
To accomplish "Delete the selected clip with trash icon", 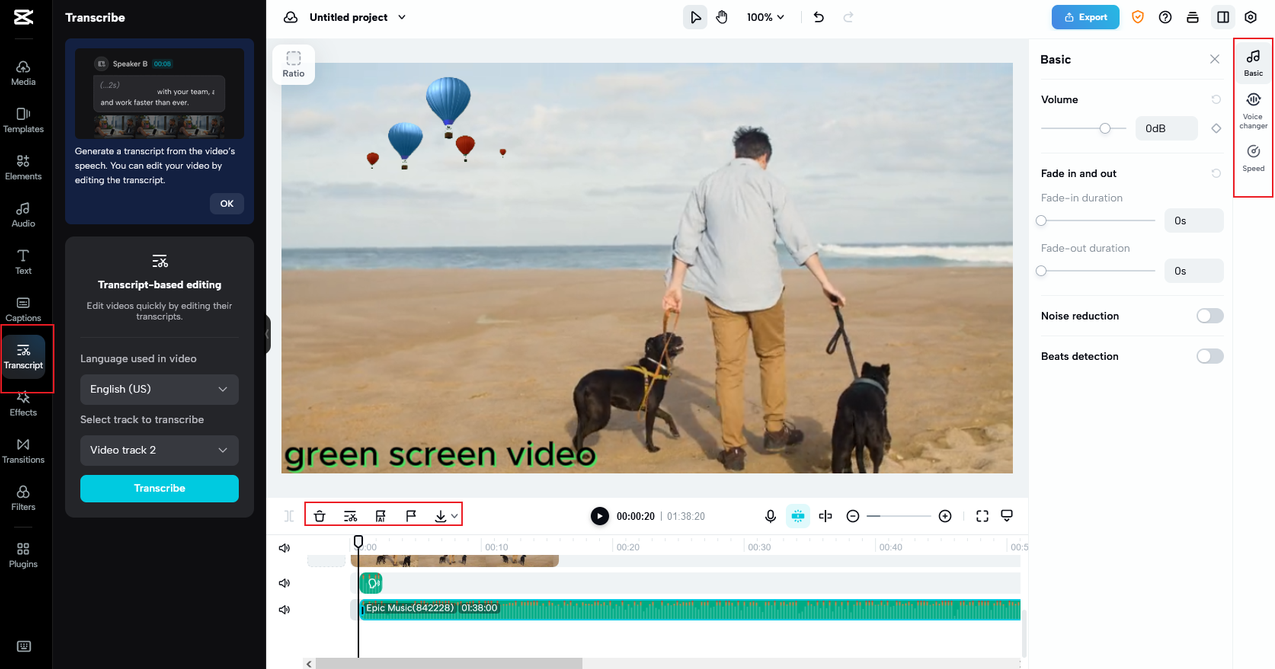I will coord(320,516).
